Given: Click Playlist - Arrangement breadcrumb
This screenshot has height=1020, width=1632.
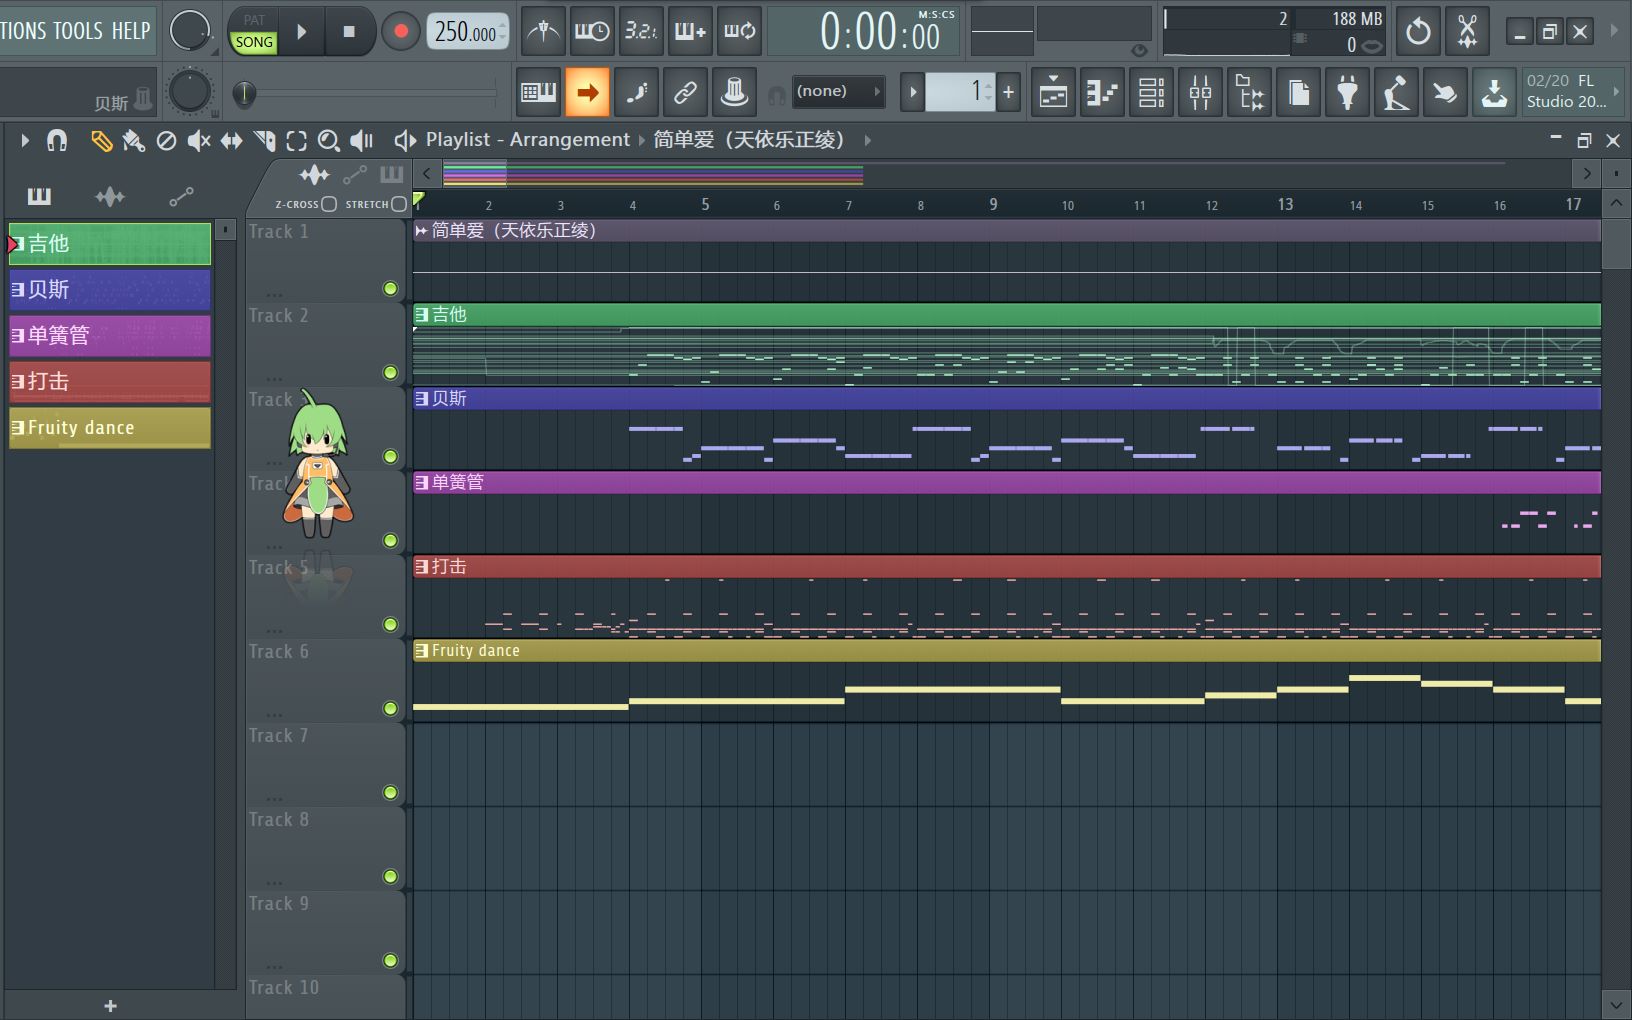Looking at the screenshot, I should pos(528,140).
